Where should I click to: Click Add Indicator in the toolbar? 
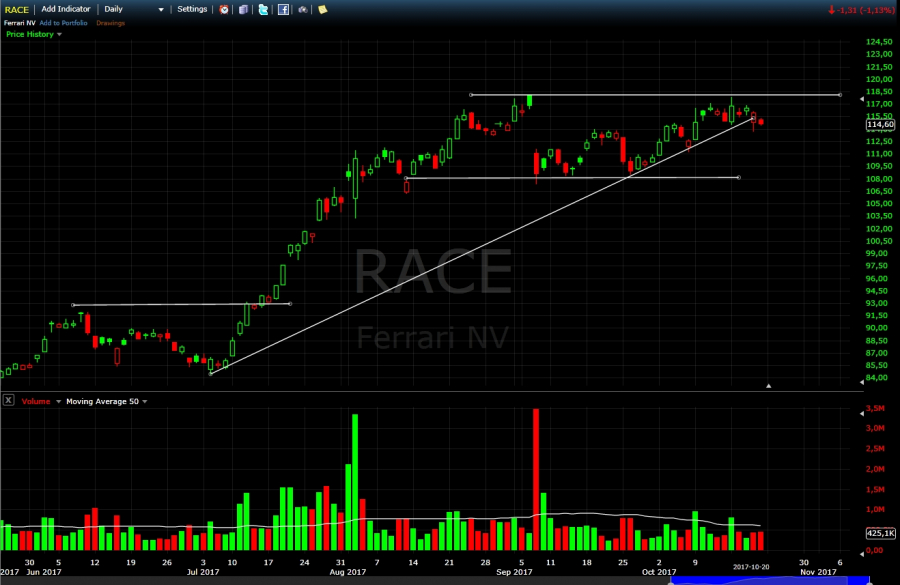point(68,9)
